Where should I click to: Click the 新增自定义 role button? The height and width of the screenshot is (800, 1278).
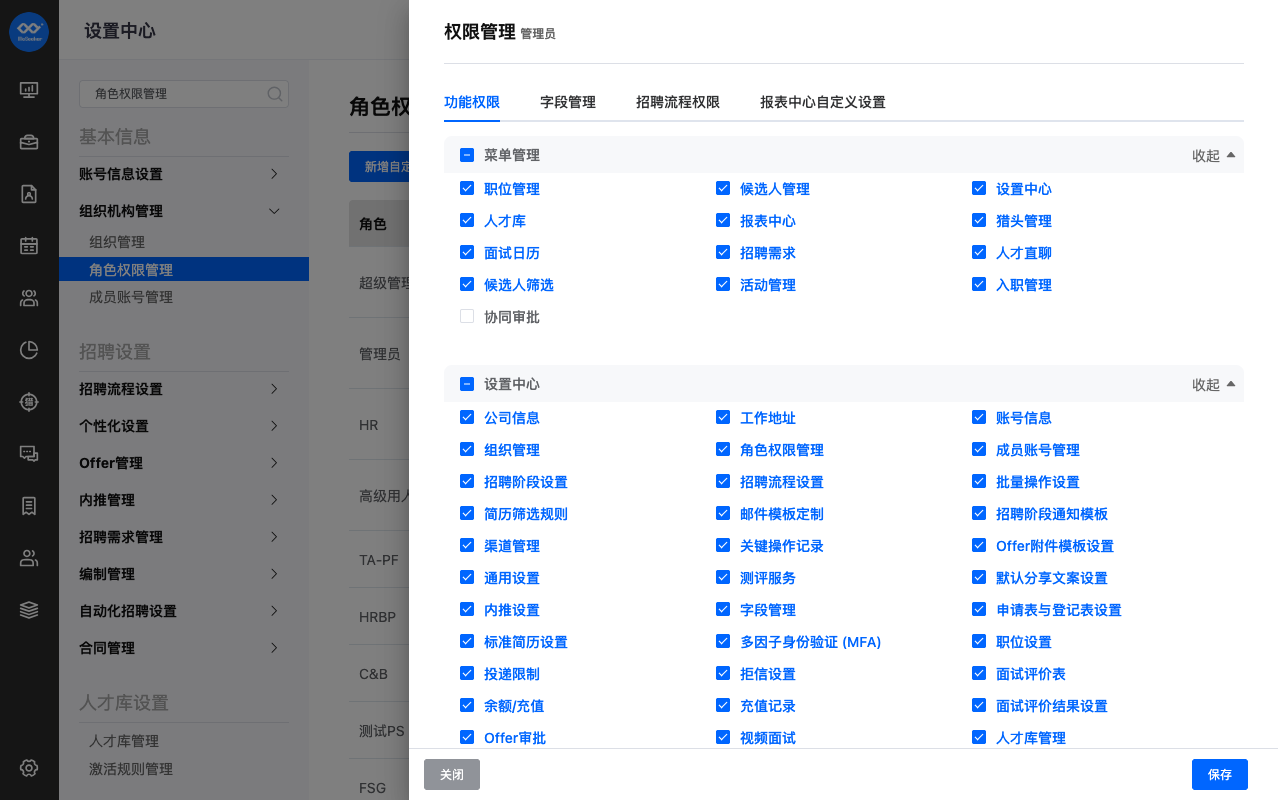[x=379, y=167]
